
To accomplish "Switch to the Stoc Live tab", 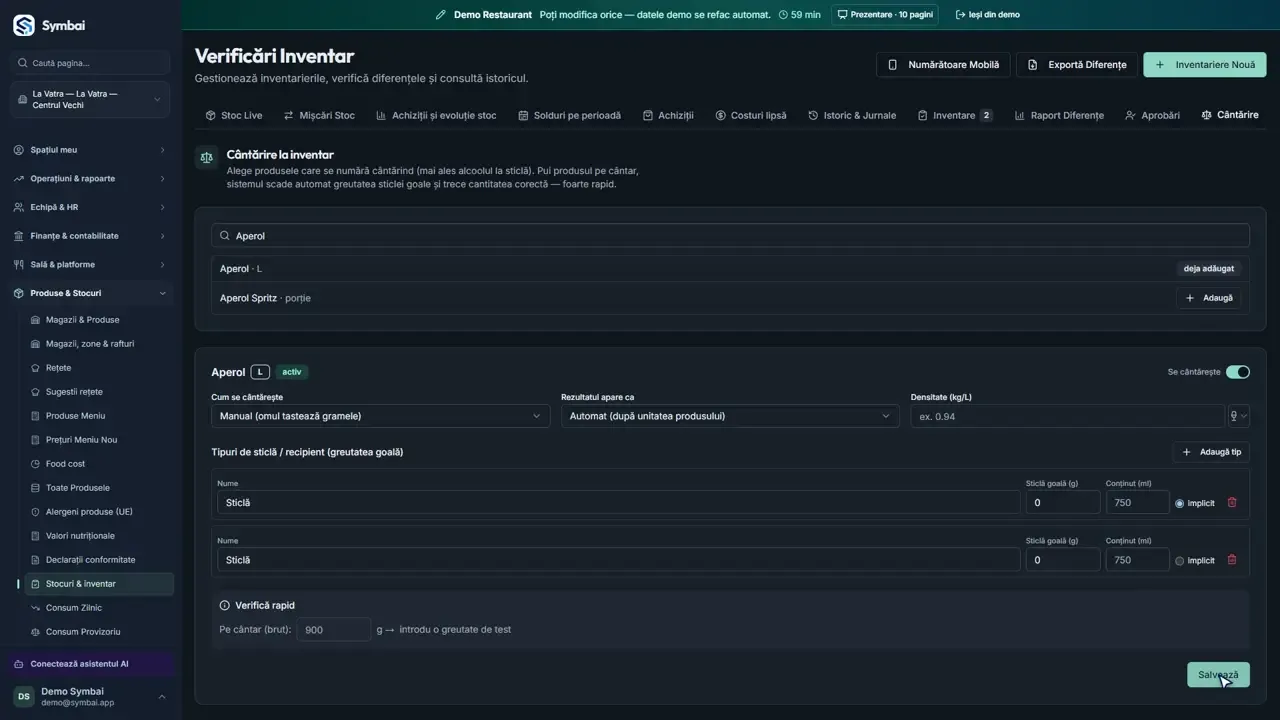I will [x=233, y=115].
